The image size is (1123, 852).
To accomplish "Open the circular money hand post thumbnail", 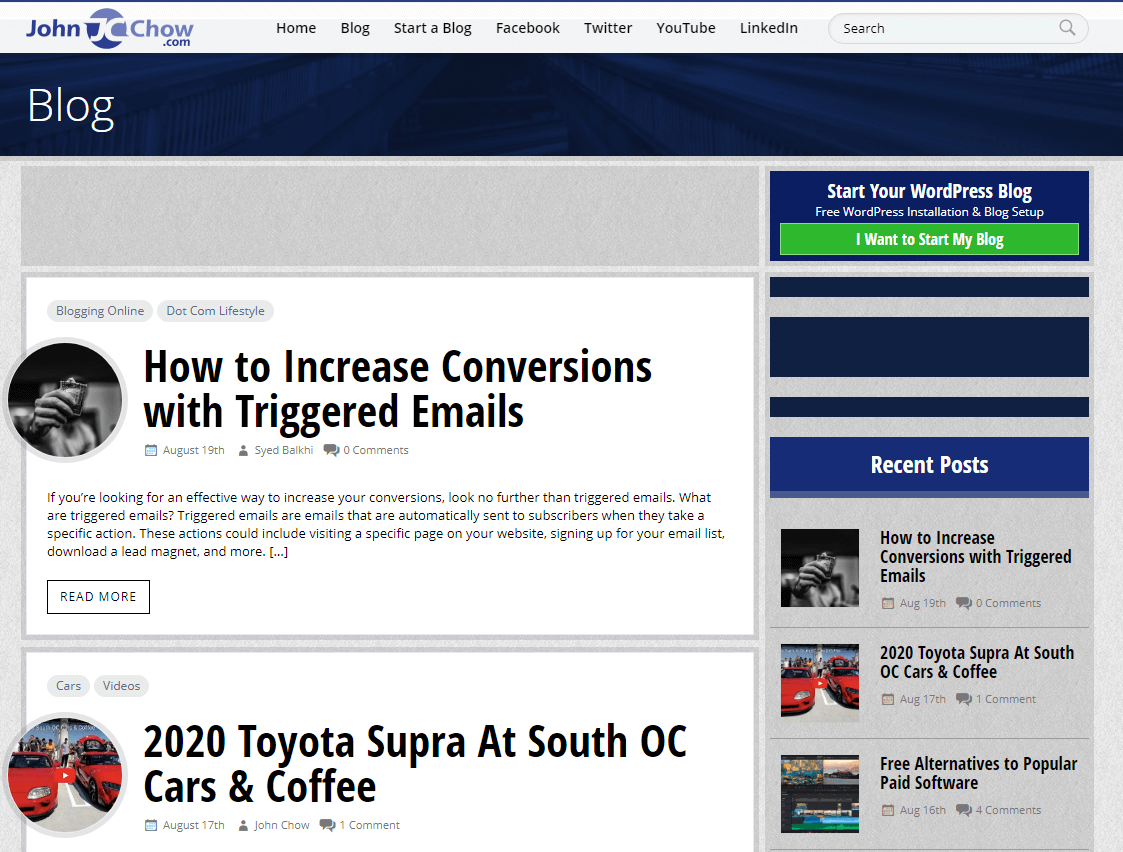I will coord(65,400).
